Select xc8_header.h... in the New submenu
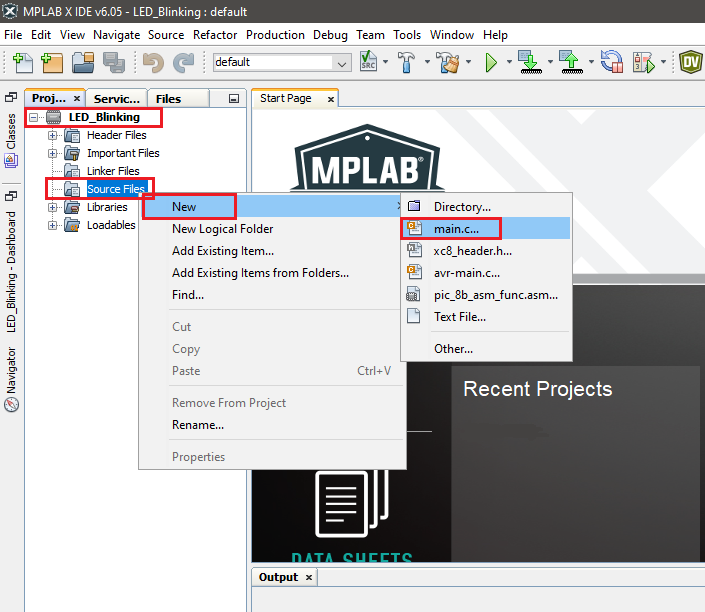Viewport: 705px width, 612px height. [486, 251]
